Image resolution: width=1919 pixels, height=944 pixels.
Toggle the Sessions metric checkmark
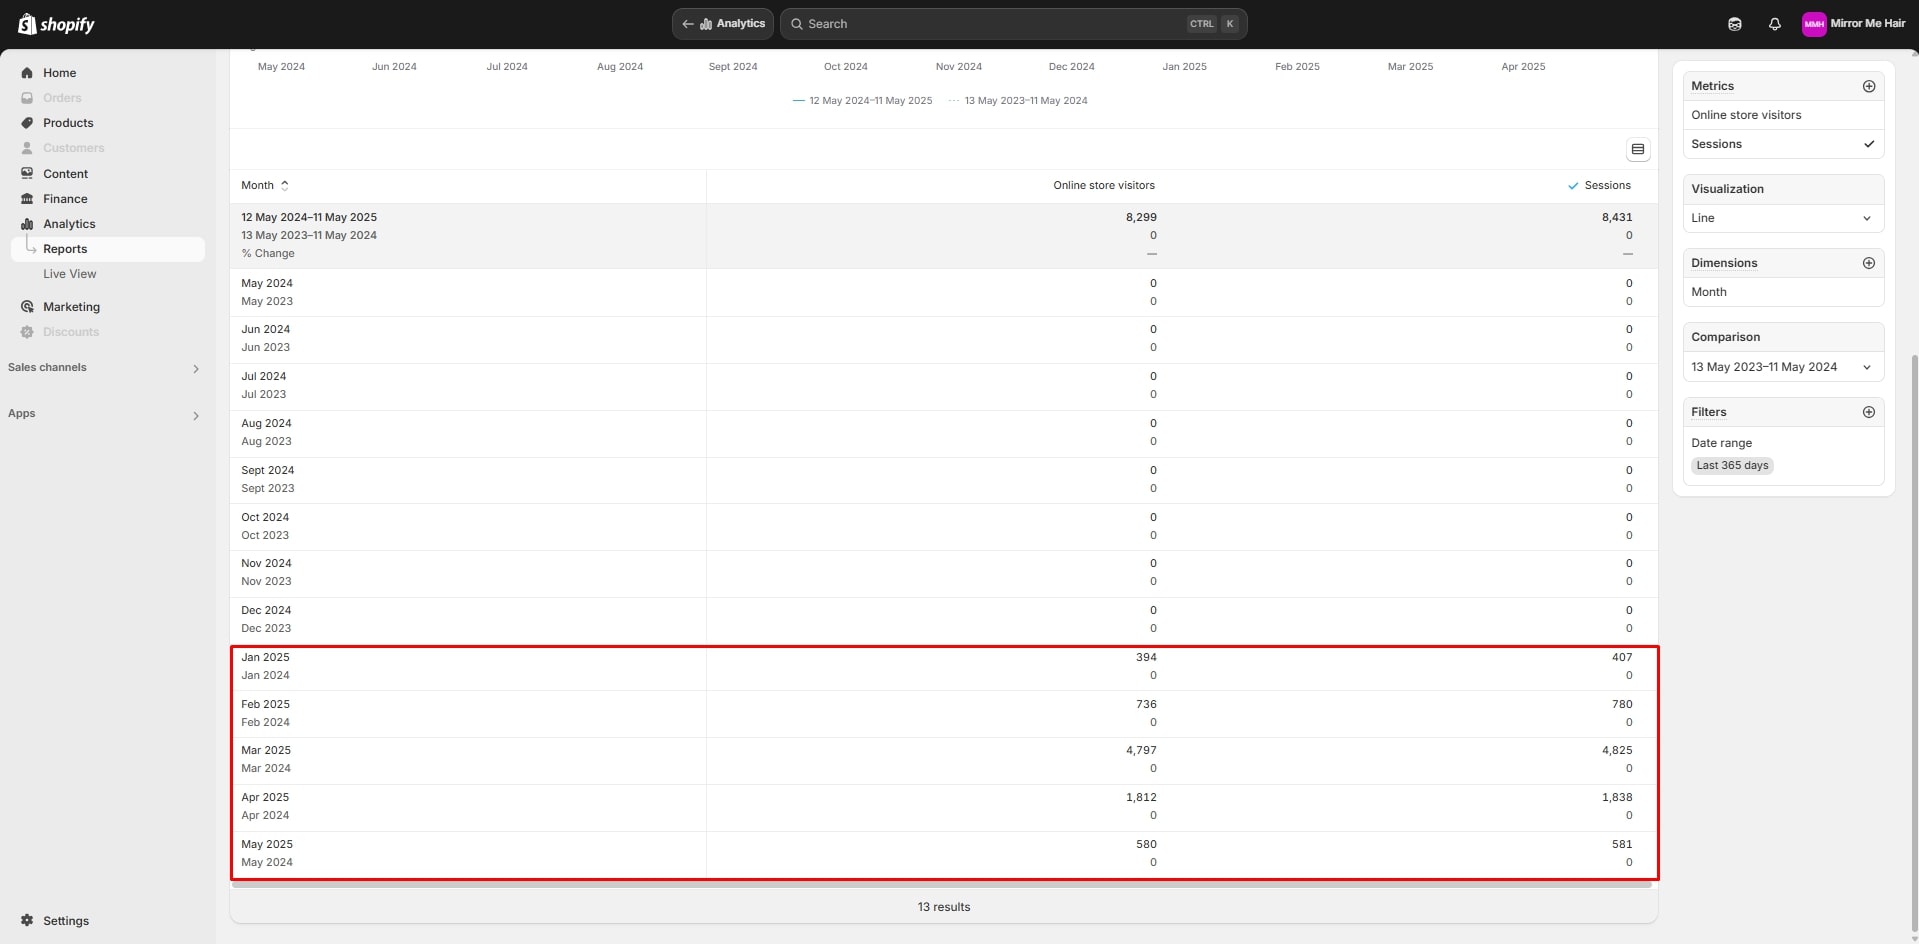[x=1868, y=144]
